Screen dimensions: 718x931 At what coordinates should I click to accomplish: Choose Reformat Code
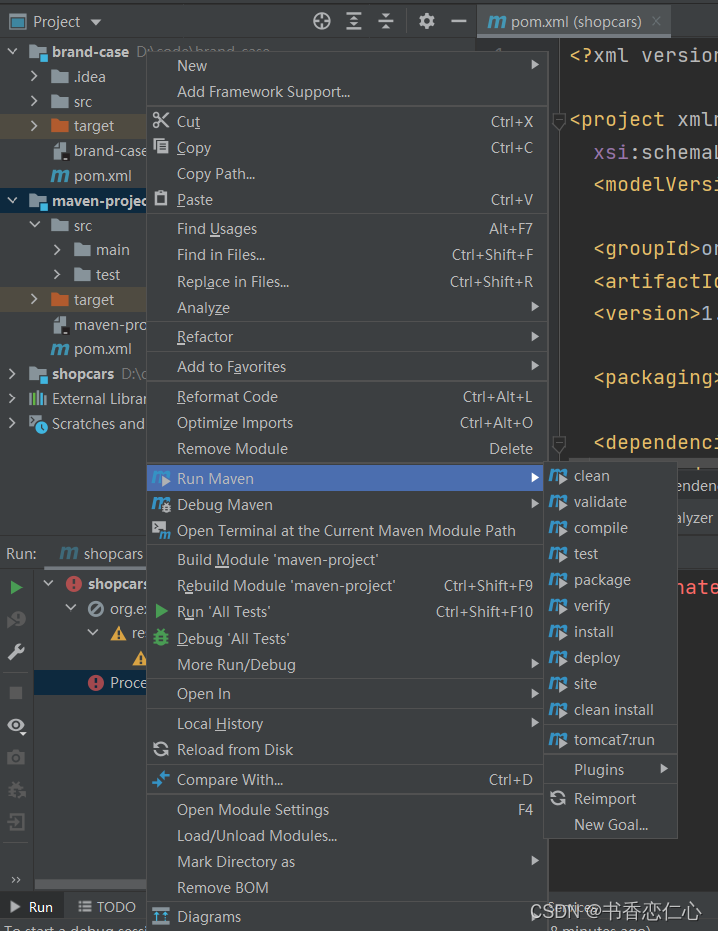pyautogui.click(x=346, y=397)
